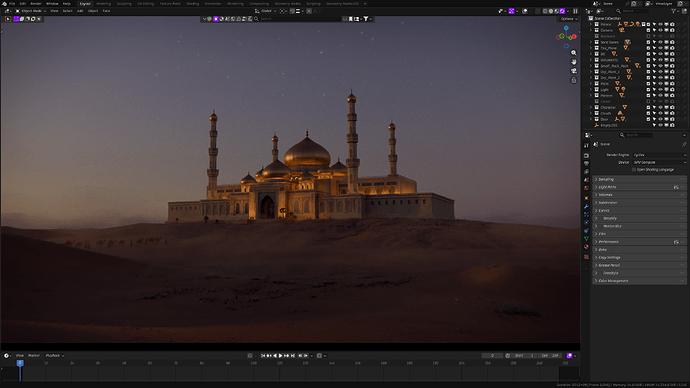690x388 pixels.
Task: Click the Light Paths preset icon
Action: (676, 187)
